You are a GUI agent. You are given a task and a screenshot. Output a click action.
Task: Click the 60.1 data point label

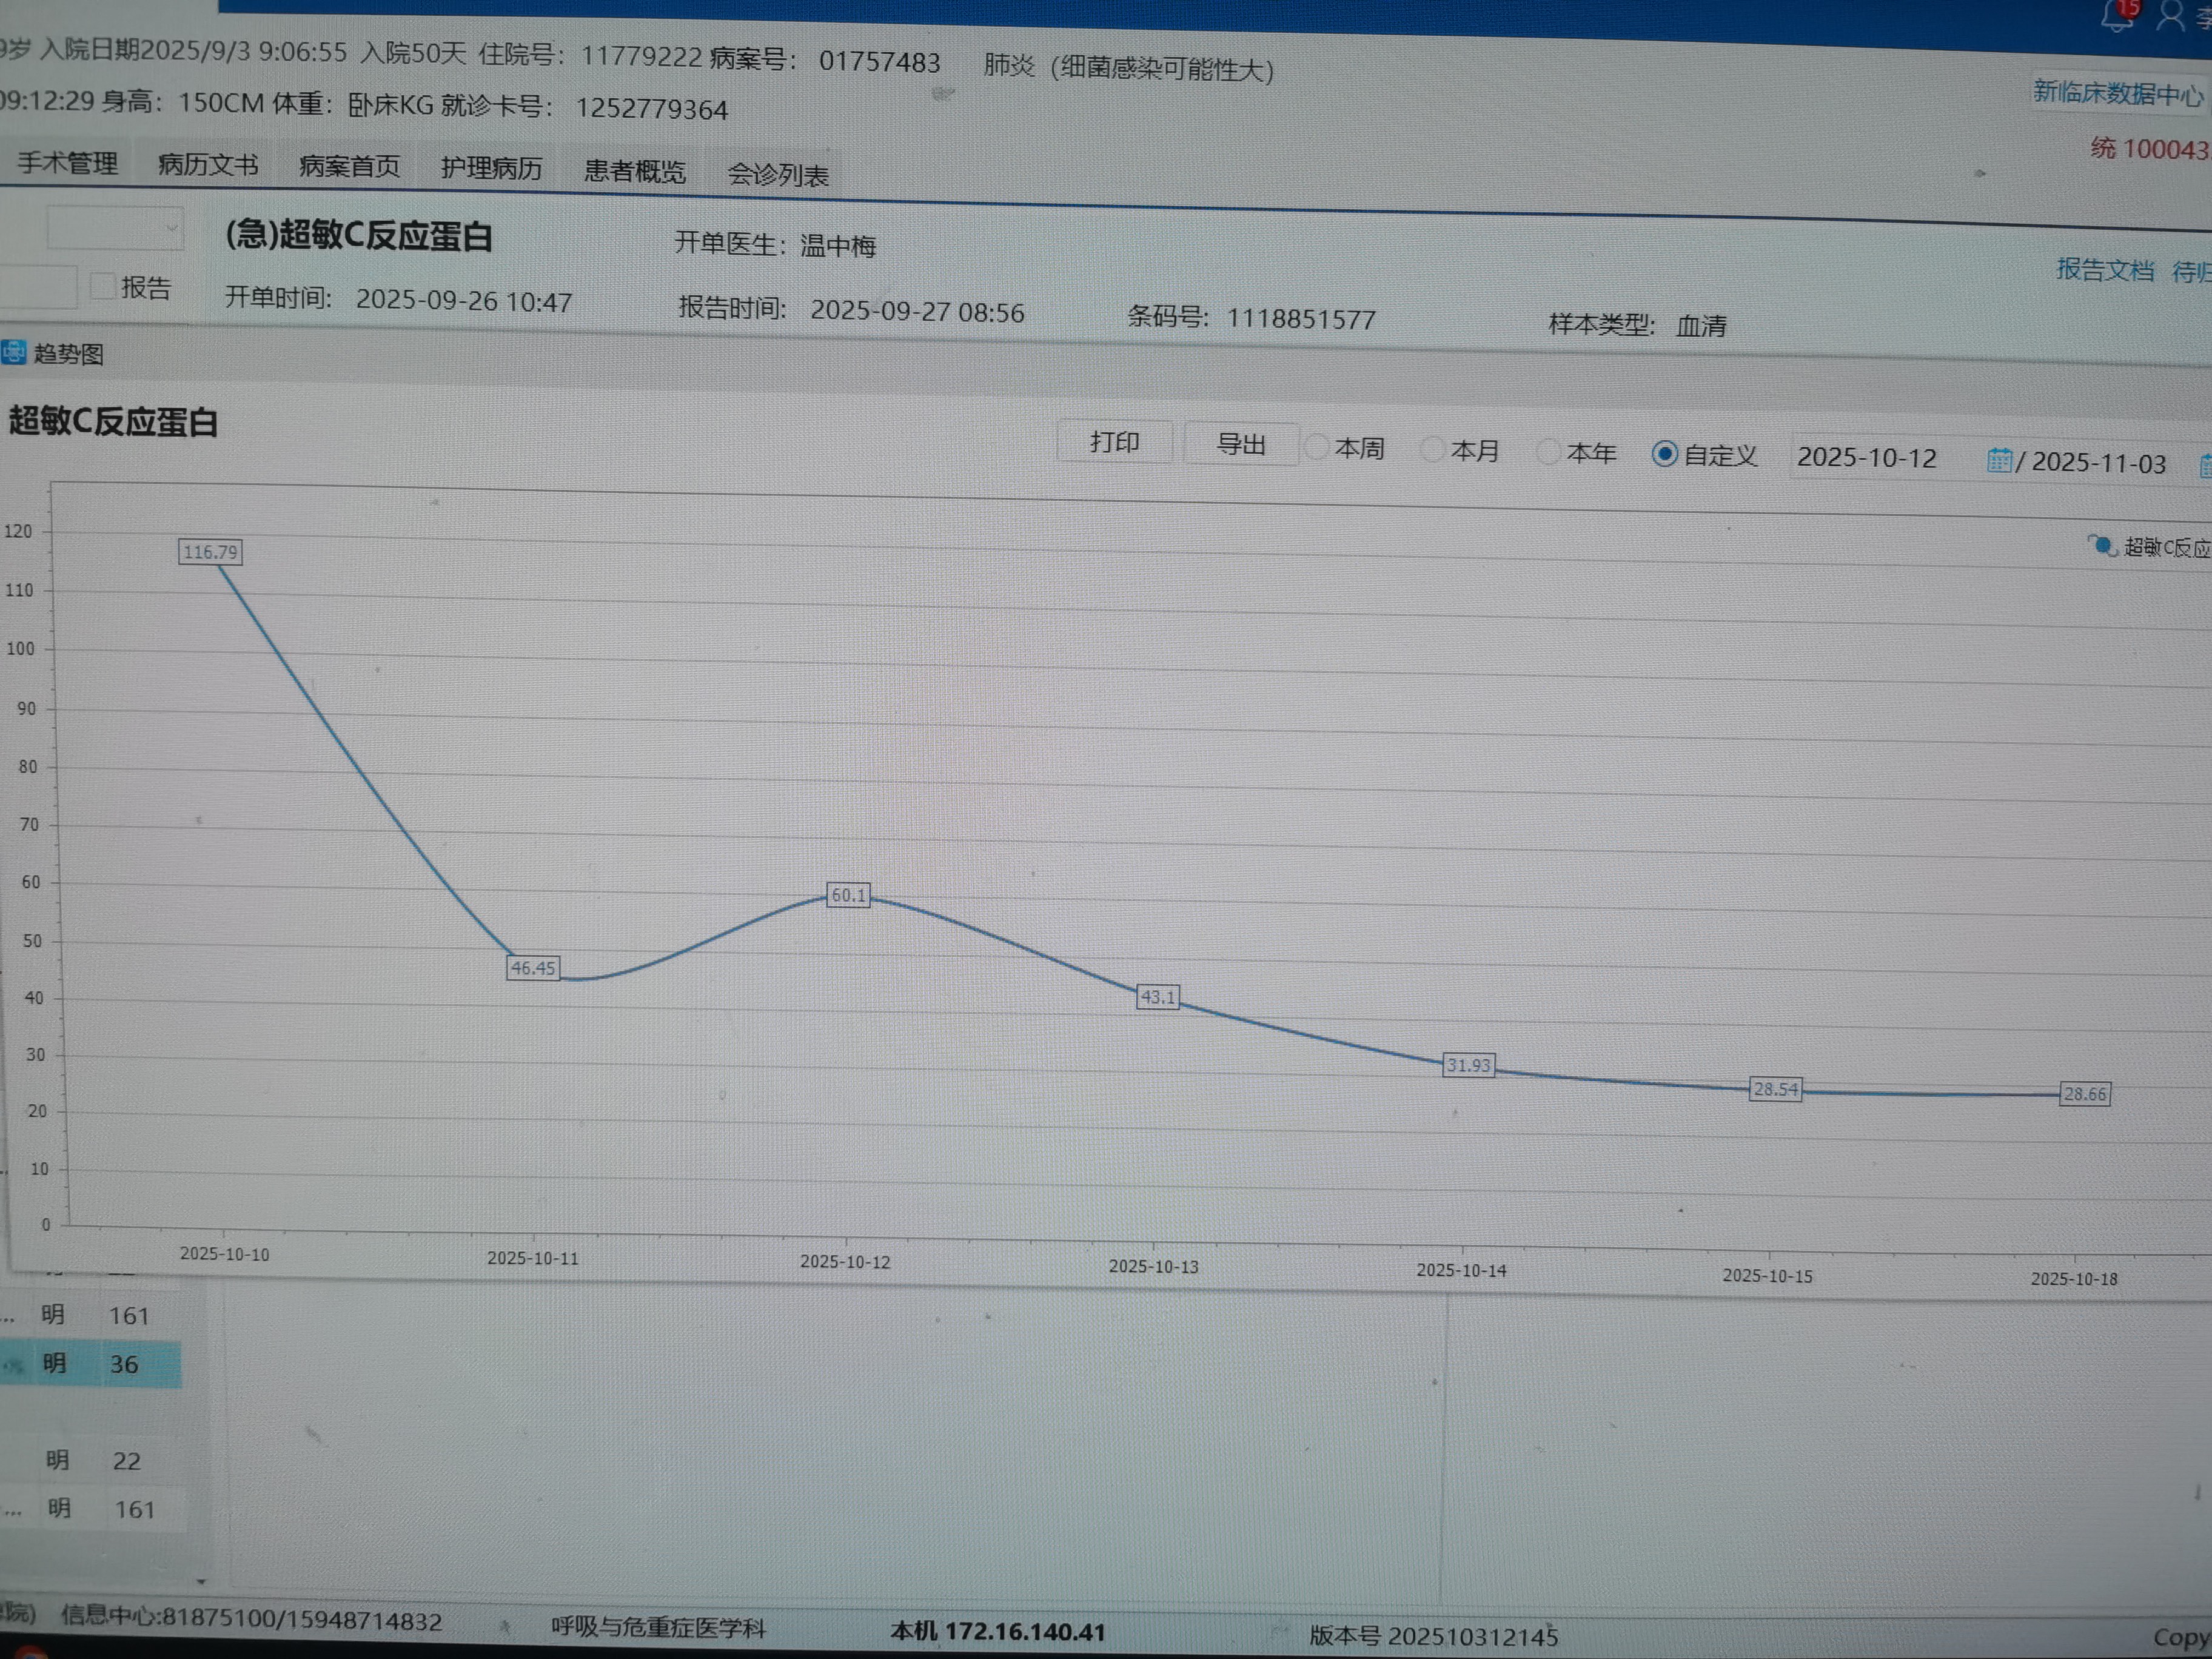848,895
